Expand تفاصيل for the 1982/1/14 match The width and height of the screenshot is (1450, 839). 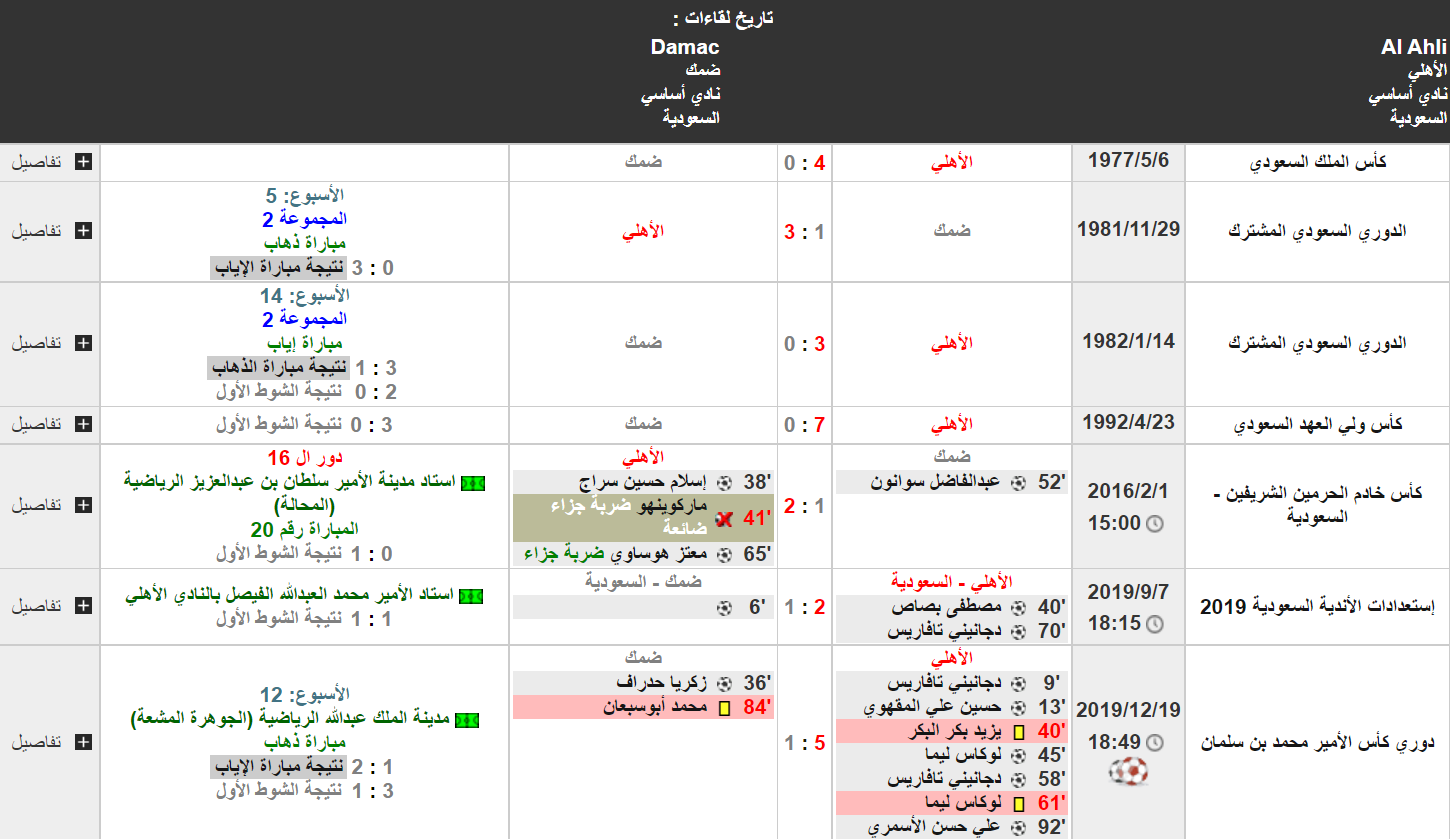pos(50,343)
